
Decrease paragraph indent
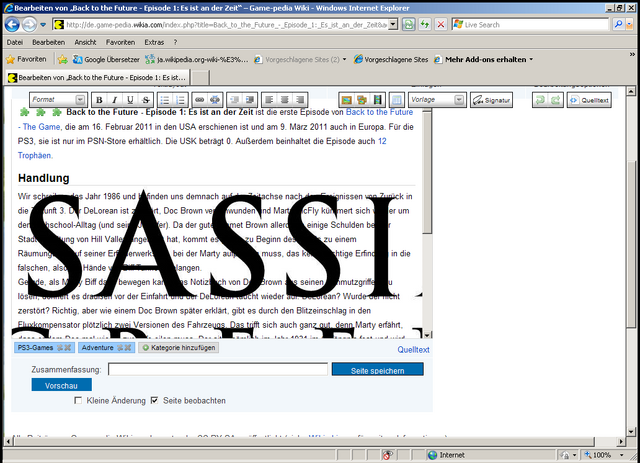tap(234, 100)
